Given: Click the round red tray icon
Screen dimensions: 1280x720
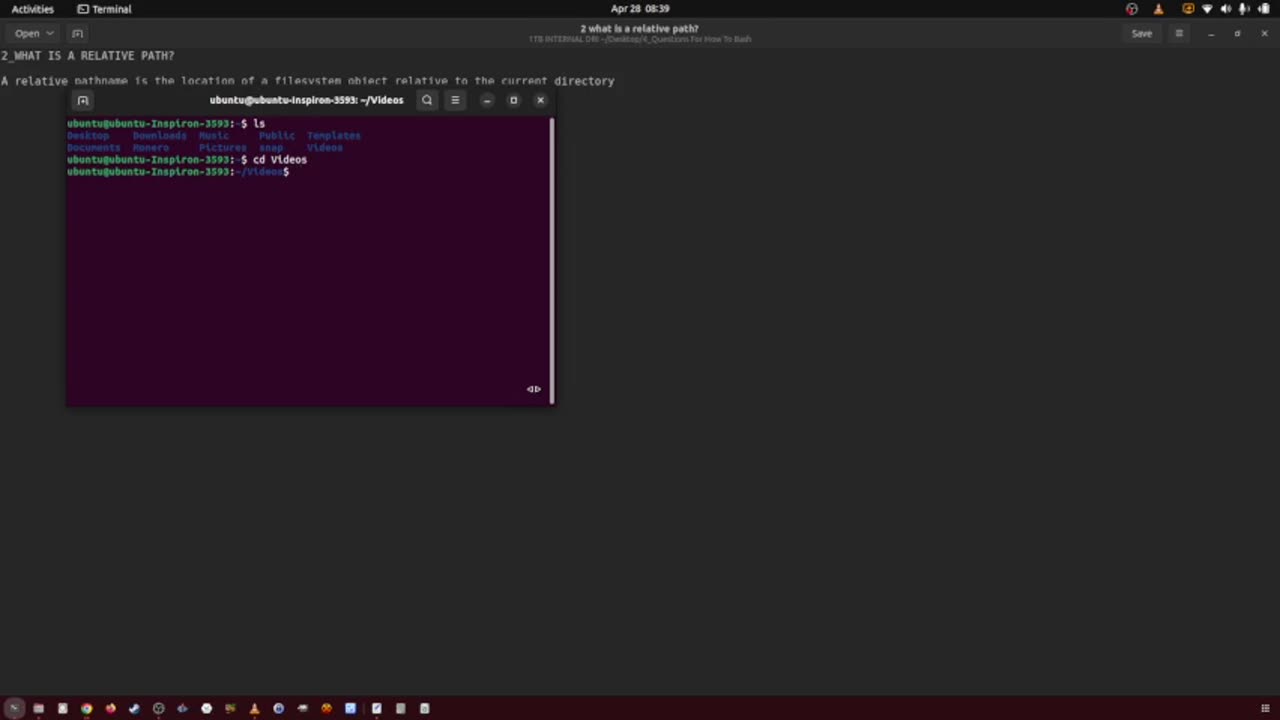Looking at the screenshot, I should coord(1132,9).
